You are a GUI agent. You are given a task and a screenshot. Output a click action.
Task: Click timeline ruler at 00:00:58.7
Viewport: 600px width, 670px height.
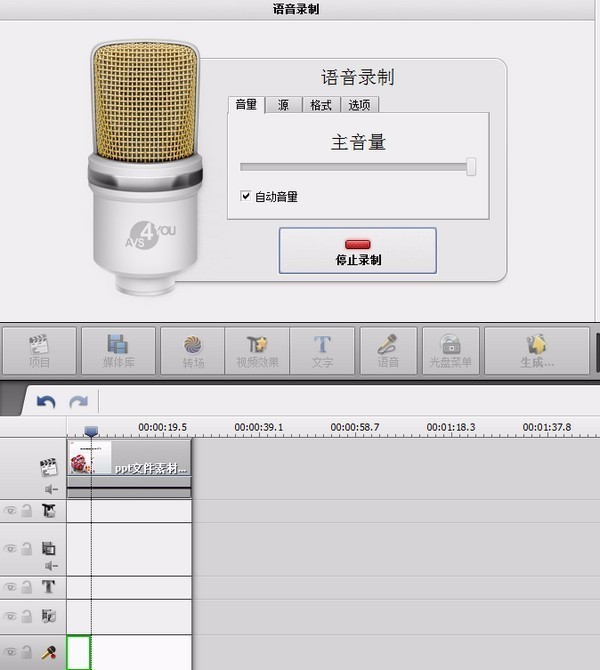click(x=355, y=427)
